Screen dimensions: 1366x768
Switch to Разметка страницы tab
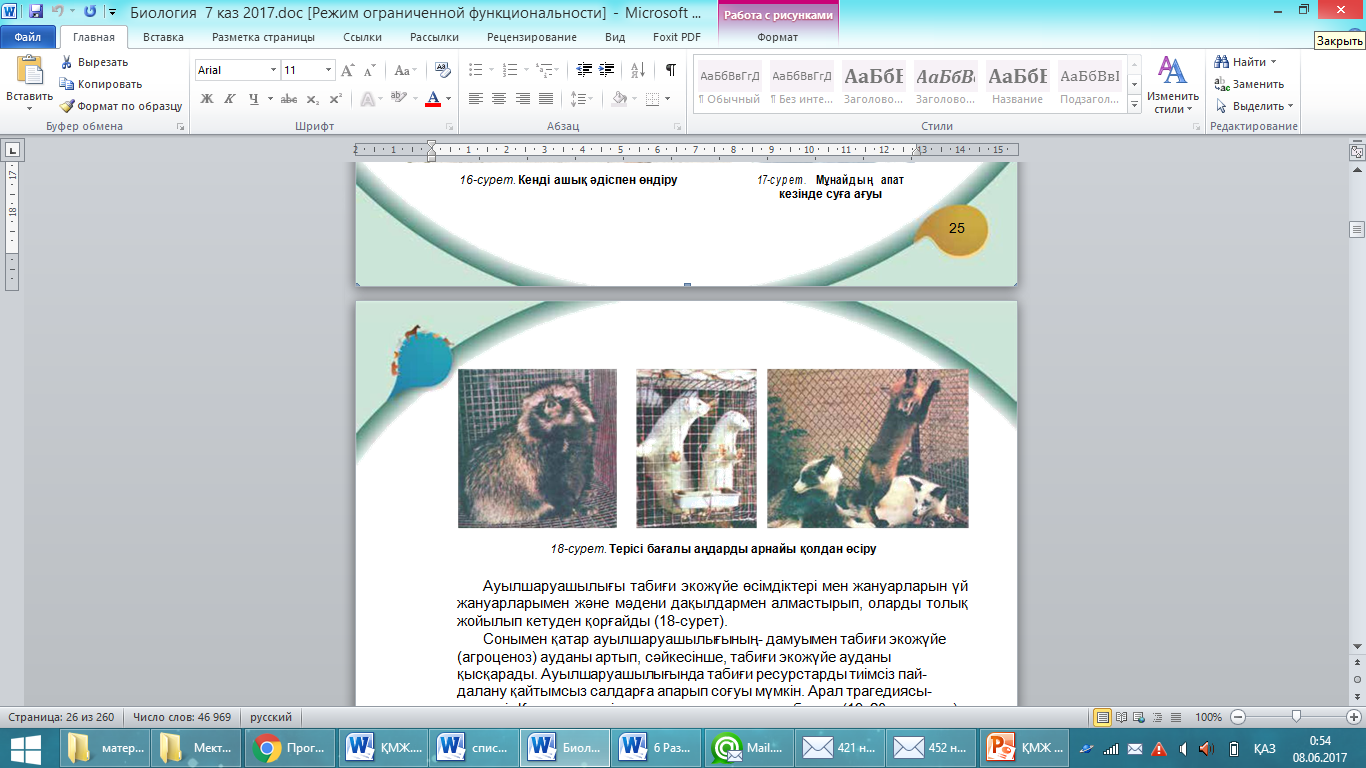tap(263, 38)
